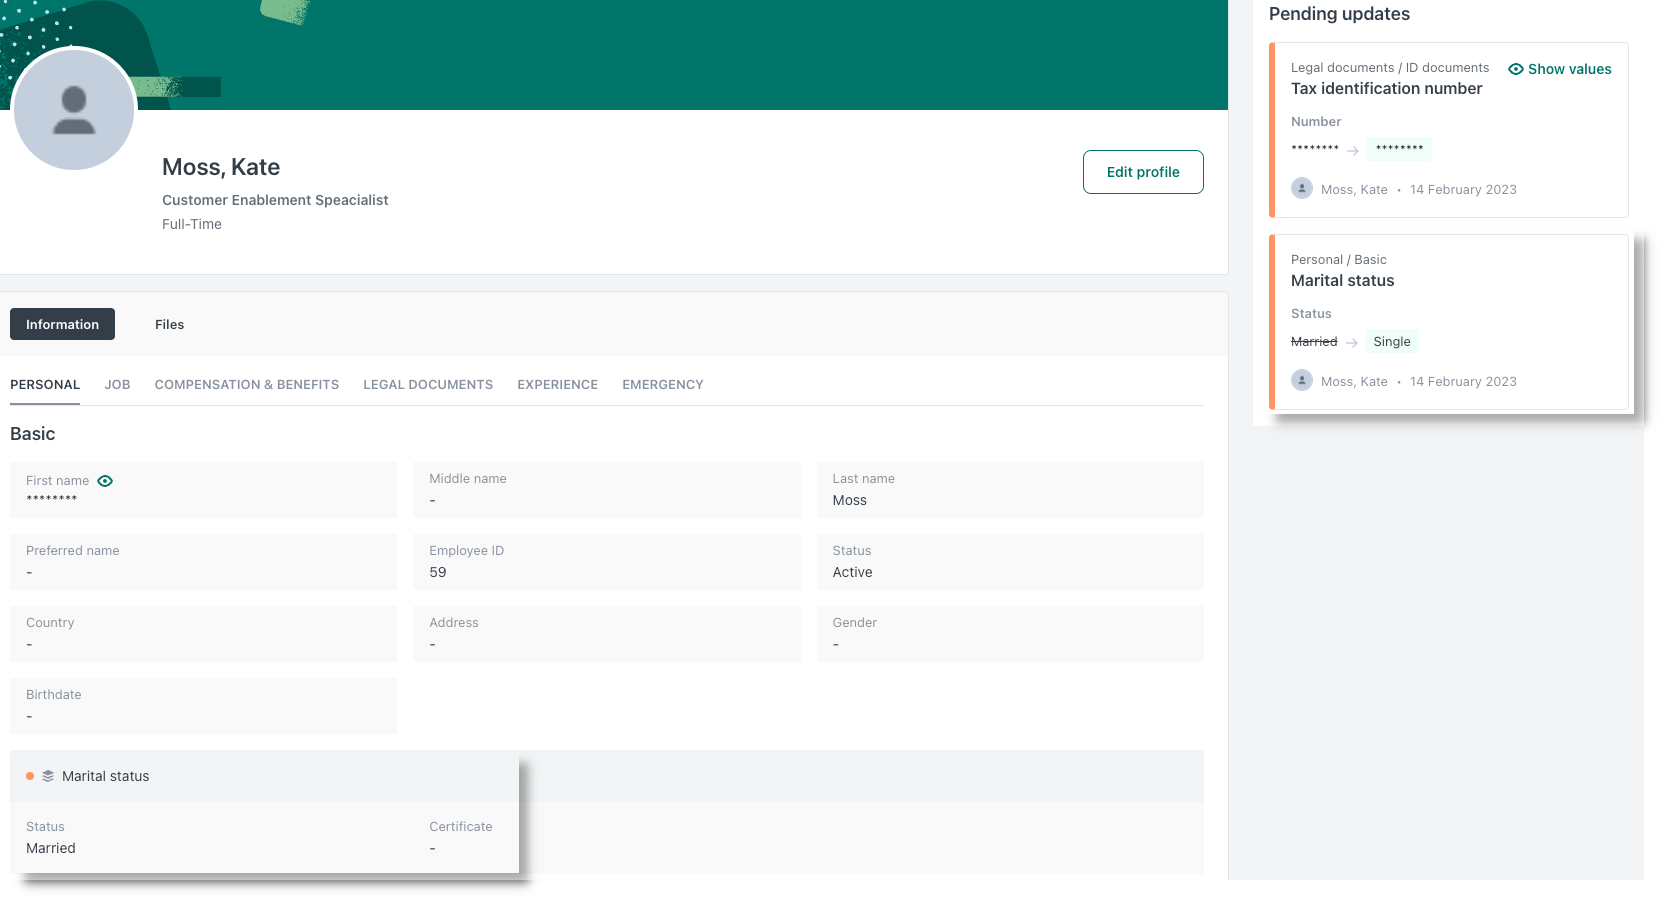This screenshot has width=1659, height=898.
Task: Click the Pending updates heading
Action: click(x=1339, y=14)
